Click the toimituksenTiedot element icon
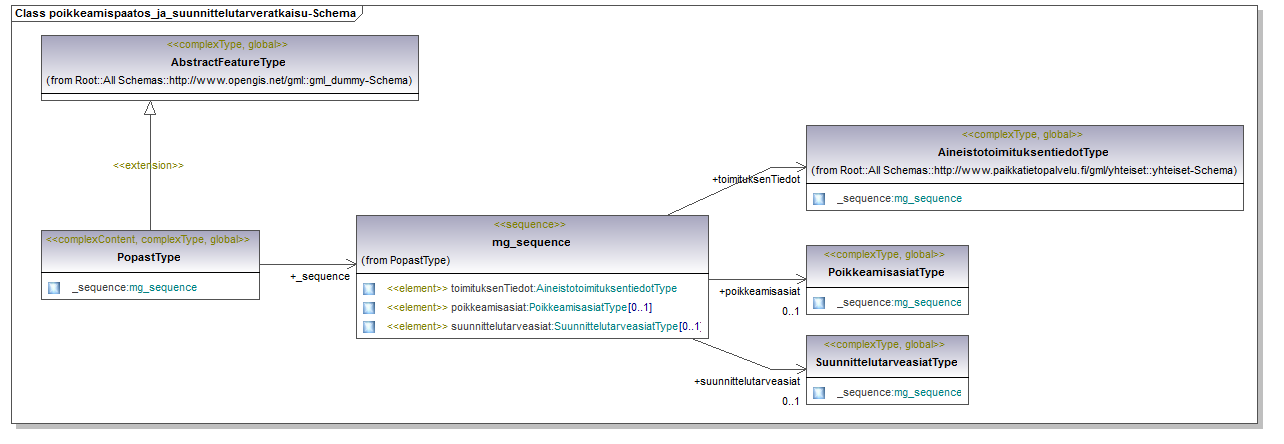The height and width of the screenshot is (444, 1284). (x=369, y=288)
